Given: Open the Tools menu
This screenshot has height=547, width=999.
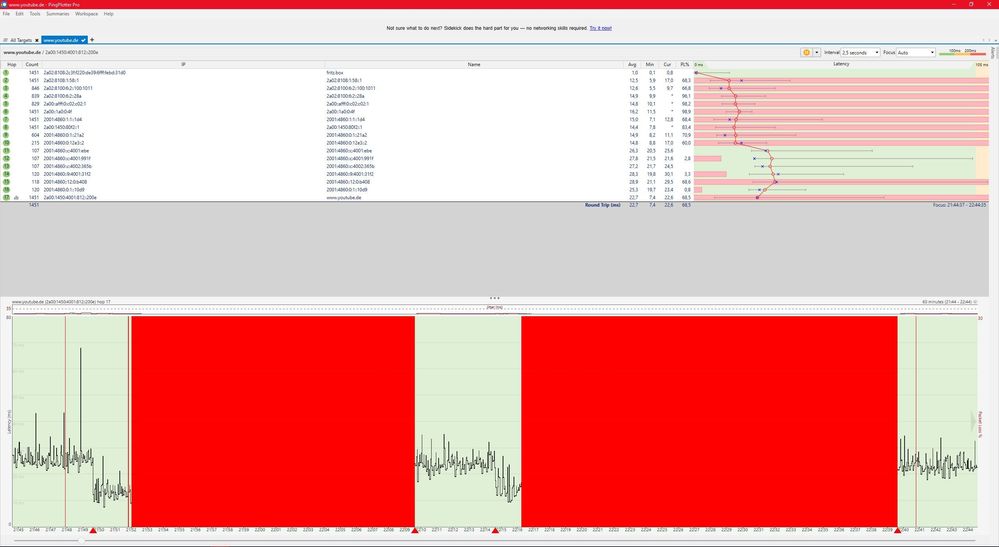Looking at the screenshot, I should coord(35,13).
